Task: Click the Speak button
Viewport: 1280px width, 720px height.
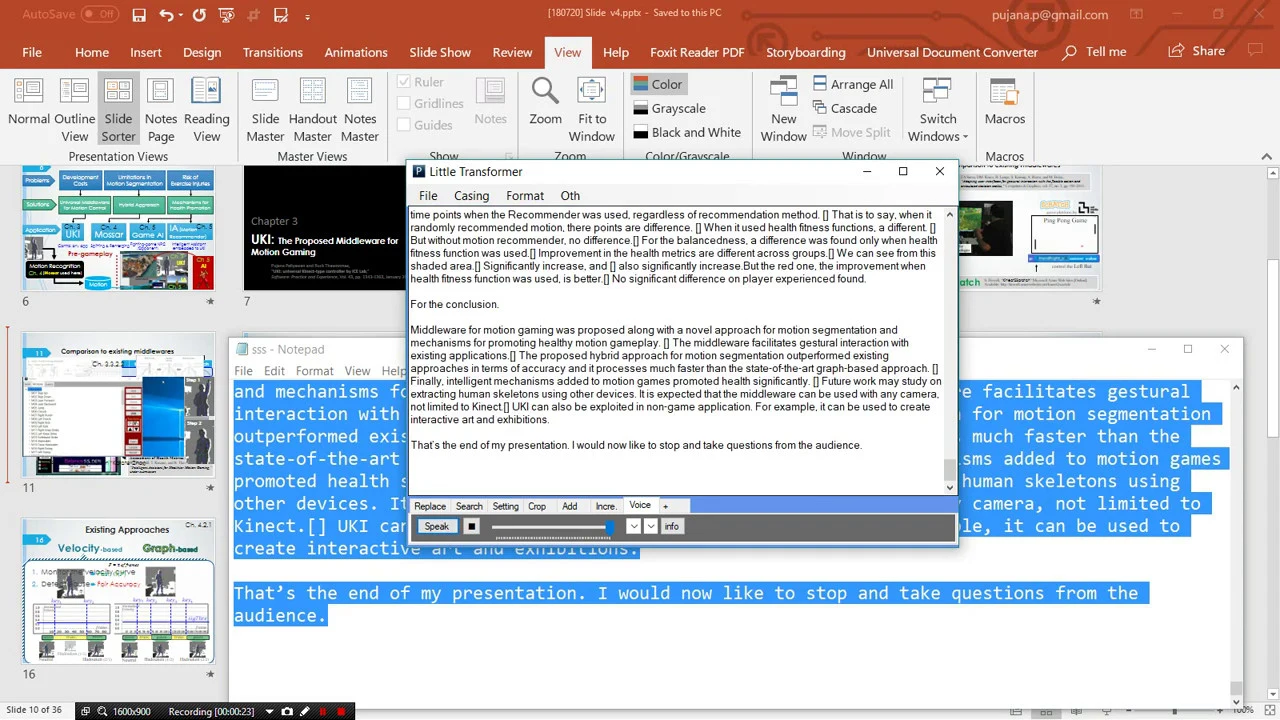Action: pos(437,527)
